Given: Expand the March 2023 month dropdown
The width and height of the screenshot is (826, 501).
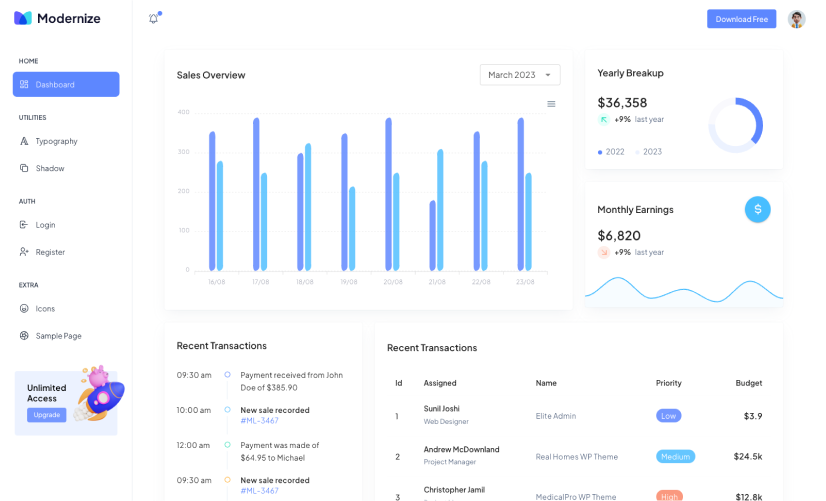Looking at the screenshot, I should point(520,75).
